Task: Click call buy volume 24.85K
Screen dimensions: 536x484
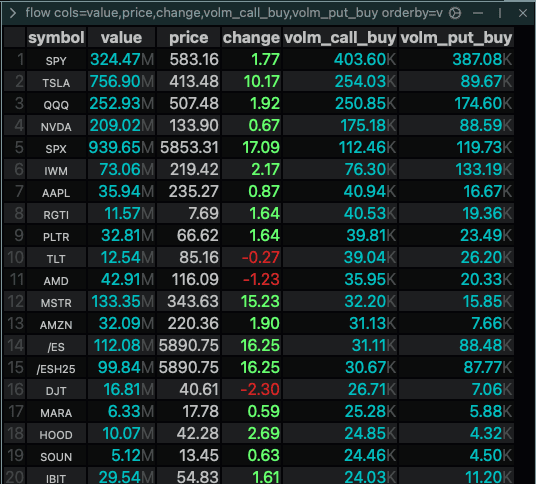Action: pos(340,434)
